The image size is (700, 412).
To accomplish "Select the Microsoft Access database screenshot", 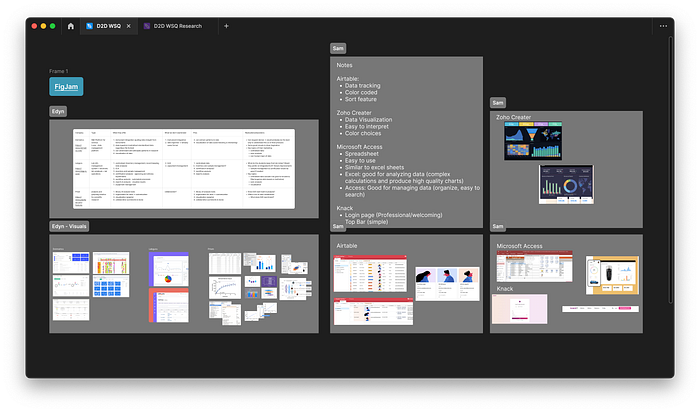I will 534,266.
